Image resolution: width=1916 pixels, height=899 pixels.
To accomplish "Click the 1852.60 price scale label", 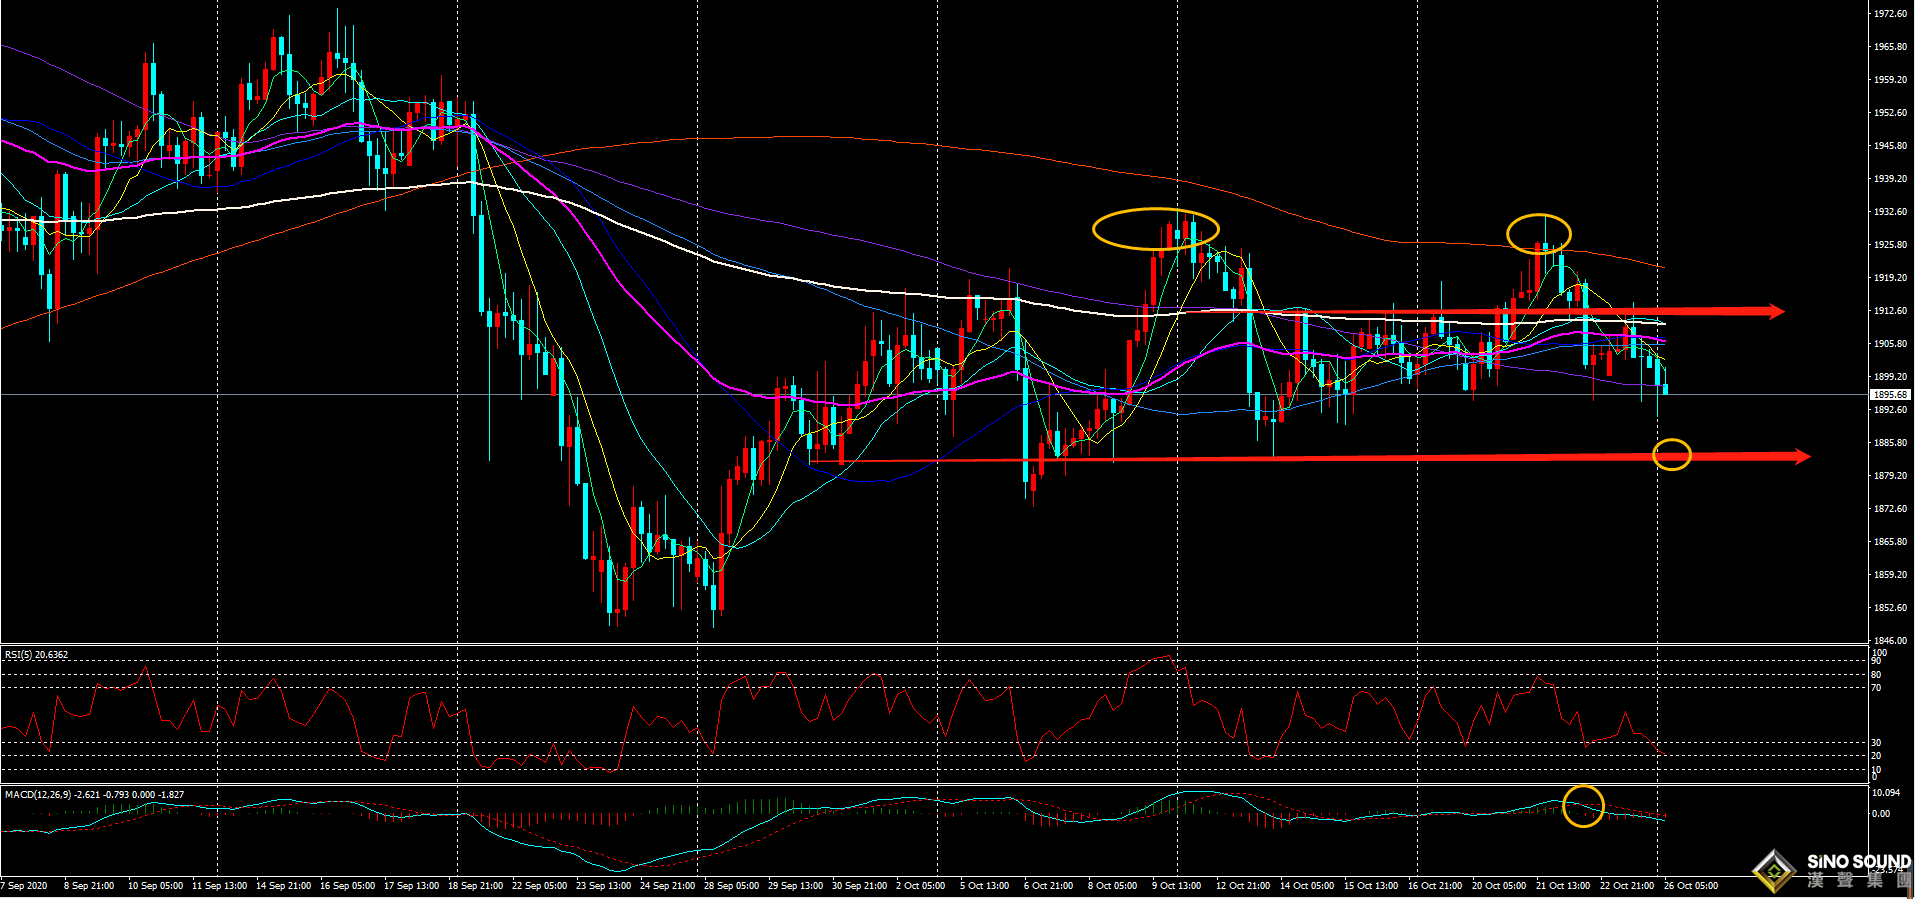I will [1889, 608].
